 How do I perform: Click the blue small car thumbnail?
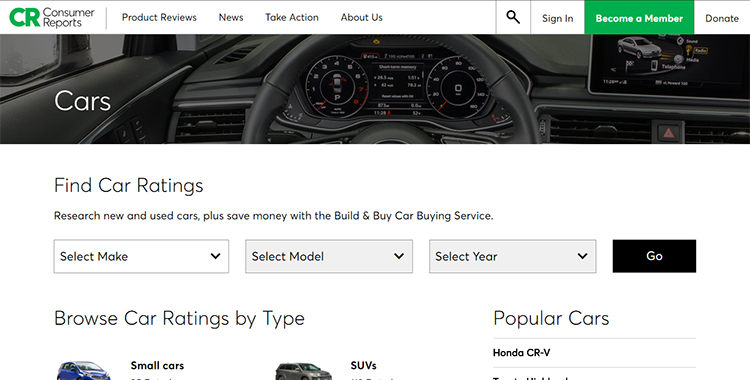[84, 371]
